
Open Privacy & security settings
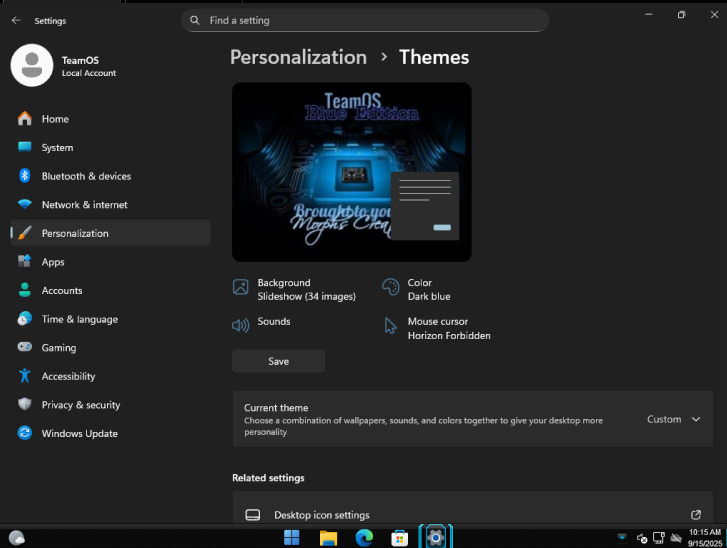[x=110, y=404]
